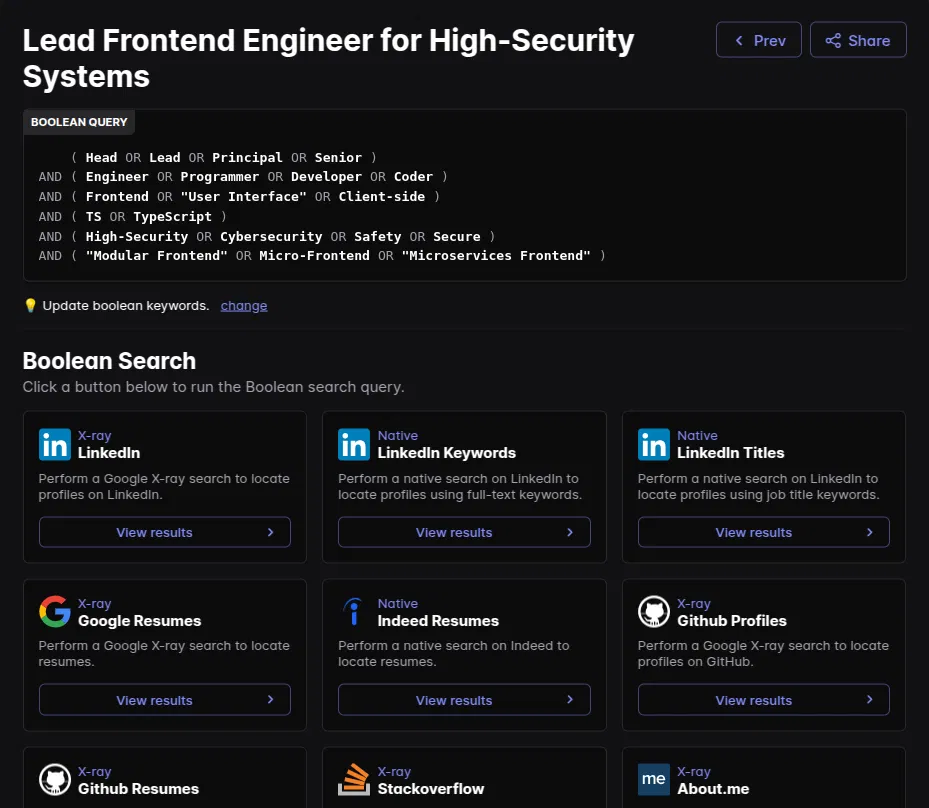Screen dimensions: 929x808
Task: Select the Stackoverflow X-ray icon
Action: point(354,780)
